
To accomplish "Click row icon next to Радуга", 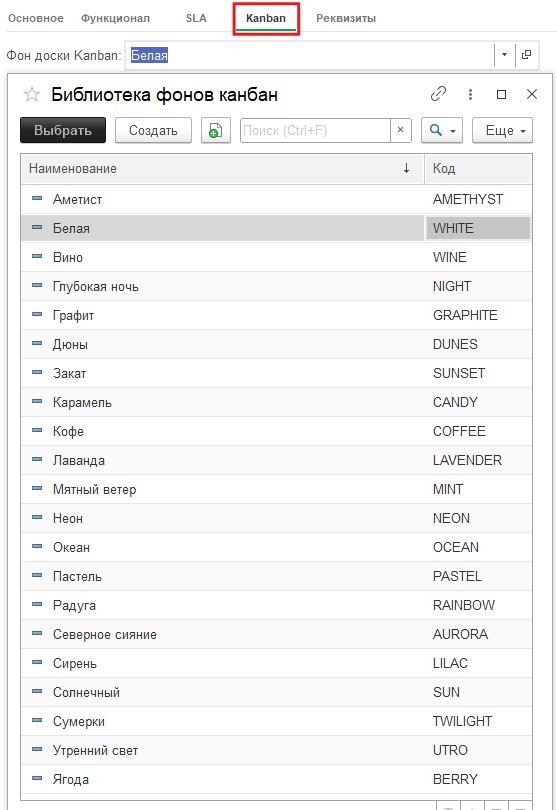I will [x=37, y=604].
